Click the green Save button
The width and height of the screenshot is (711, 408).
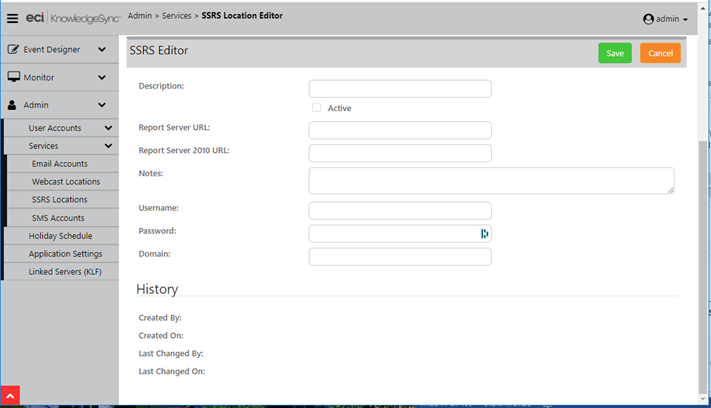pos(615,53)
